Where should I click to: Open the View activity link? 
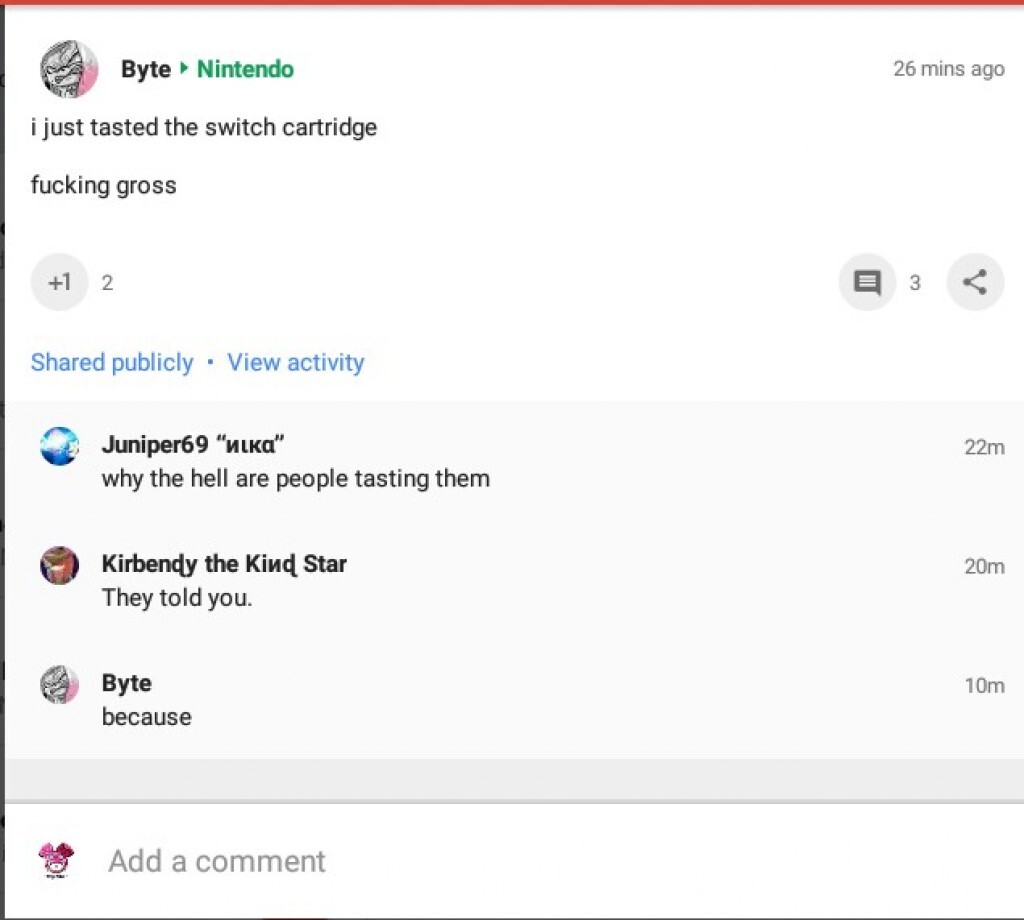pyautogui.click(x=296, y=362)
